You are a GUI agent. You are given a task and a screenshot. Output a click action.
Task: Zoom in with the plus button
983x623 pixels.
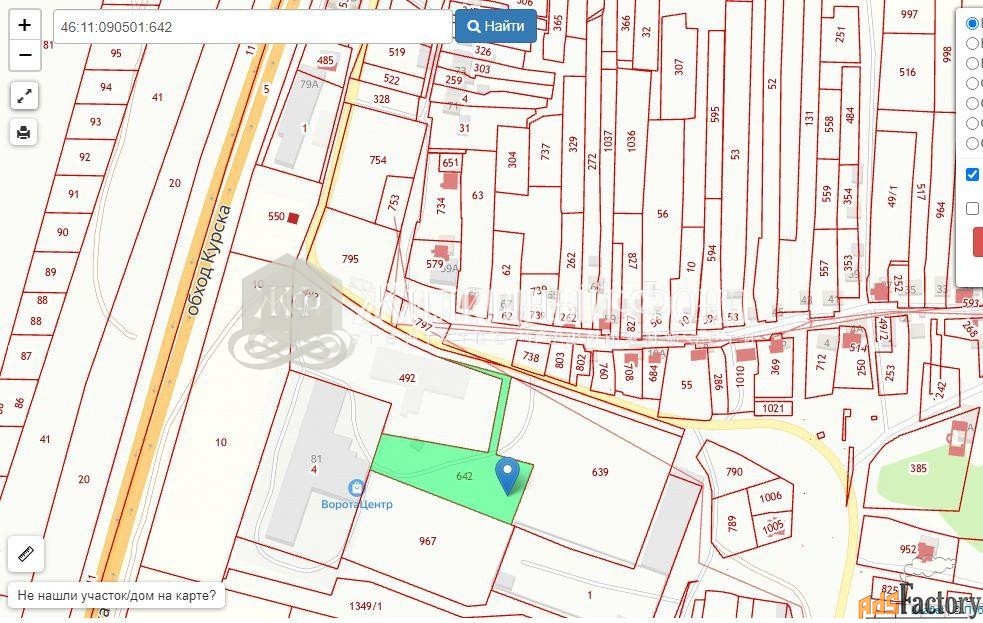click(x=24, y=25)
